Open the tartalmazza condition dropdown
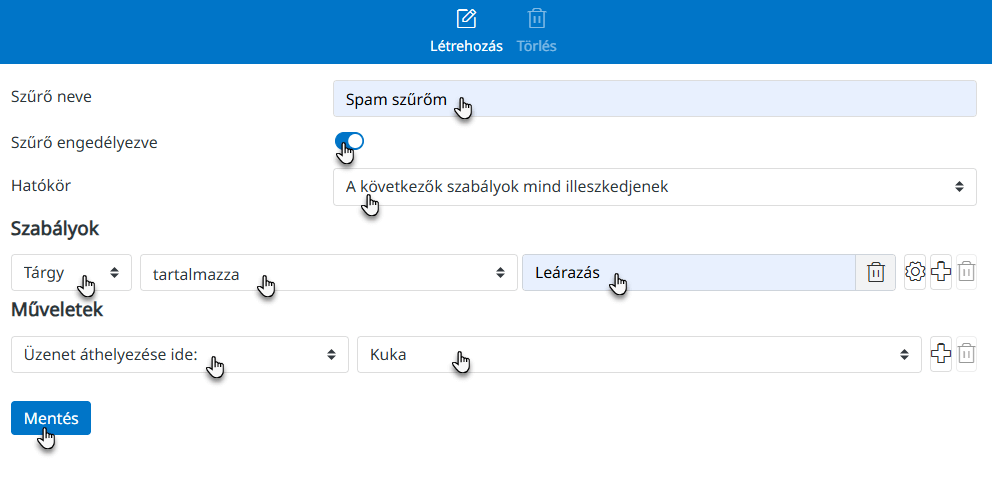This screenshot has height=487, width=992. 326,272
